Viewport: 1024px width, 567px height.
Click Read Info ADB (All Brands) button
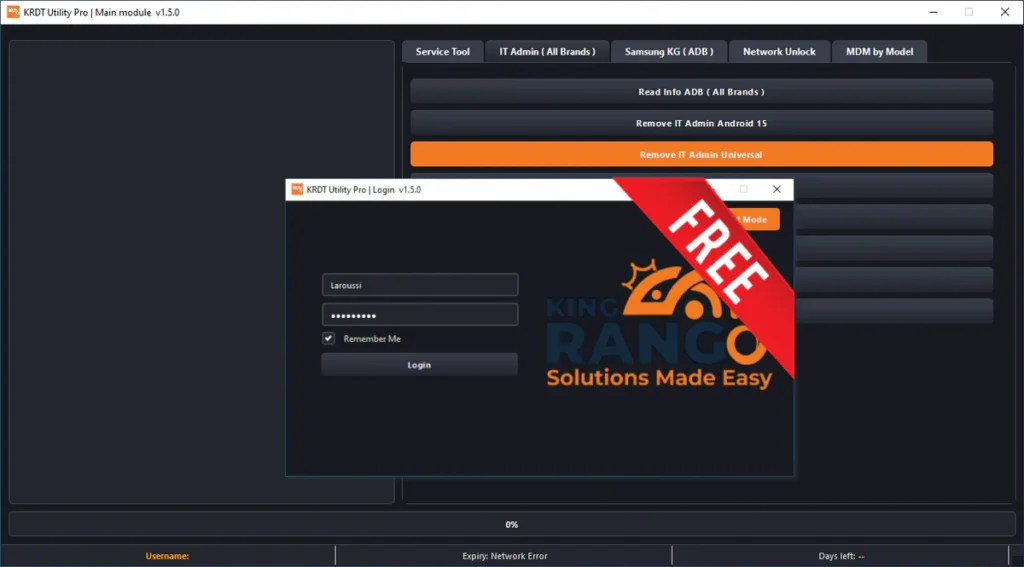(701, 92)
